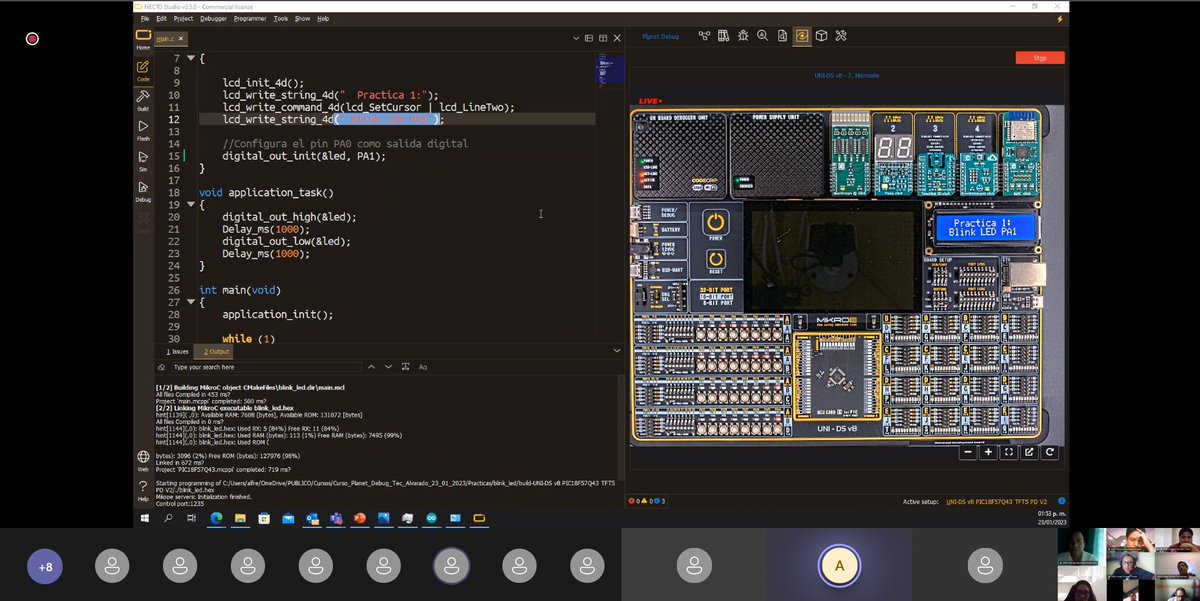Open Microsoft Edge from taskbar
Screen dimensions: 1200x601
(216, 518)
